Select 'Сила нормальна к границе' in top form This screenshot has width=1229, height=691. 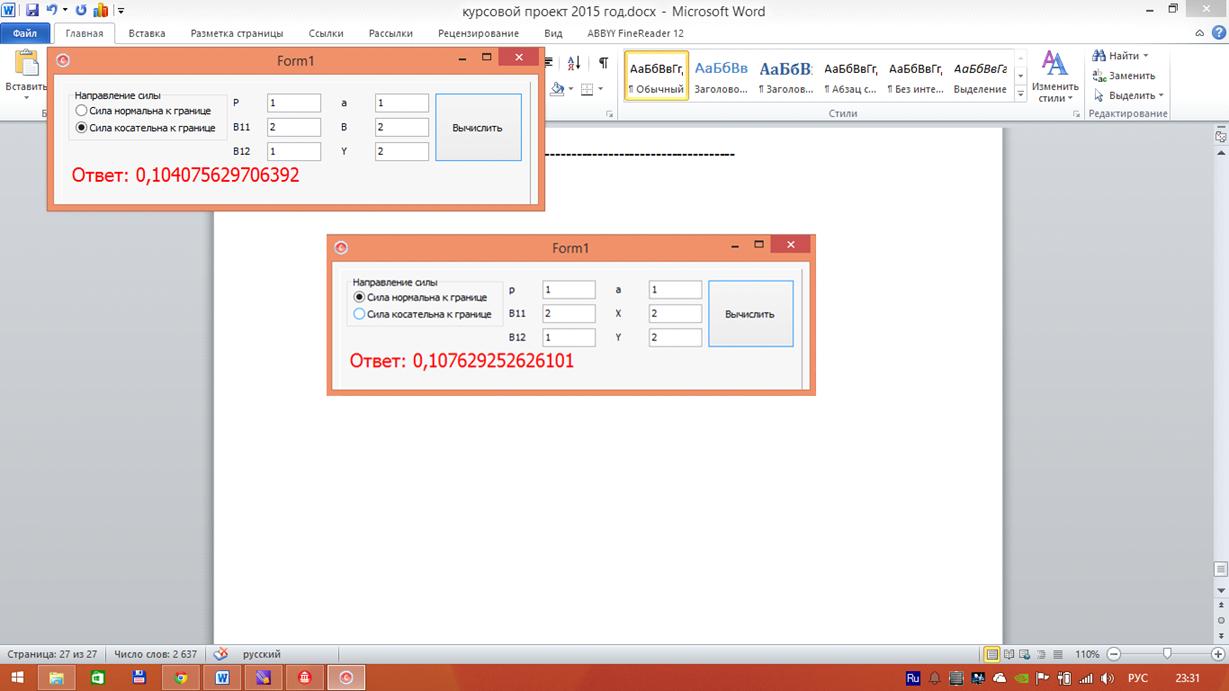[82, 111]
